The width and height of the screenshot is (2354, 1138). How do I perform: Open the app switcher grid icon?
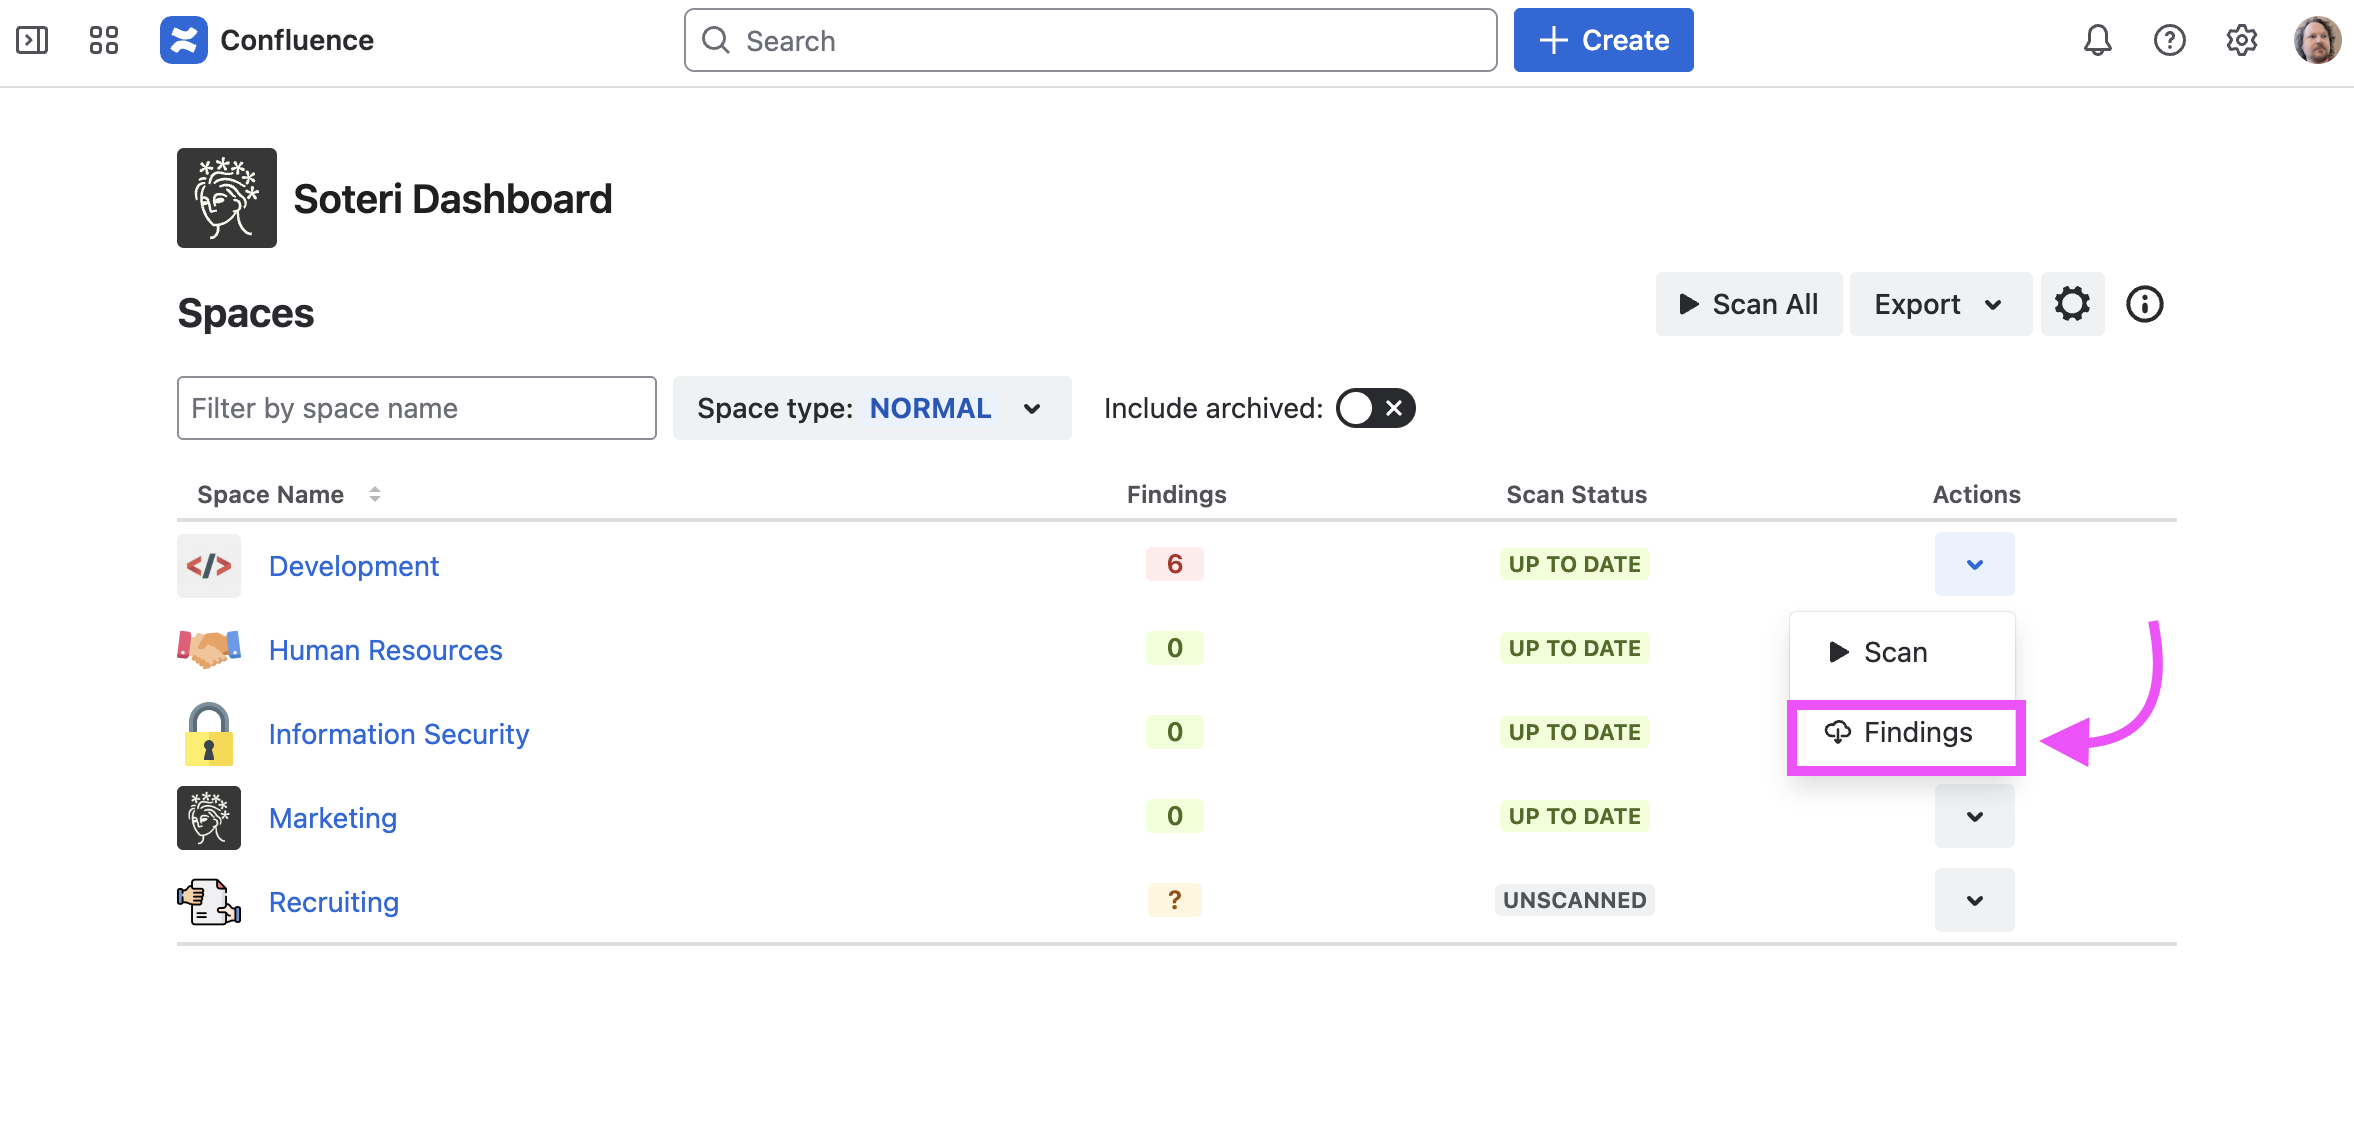[104, 40]
